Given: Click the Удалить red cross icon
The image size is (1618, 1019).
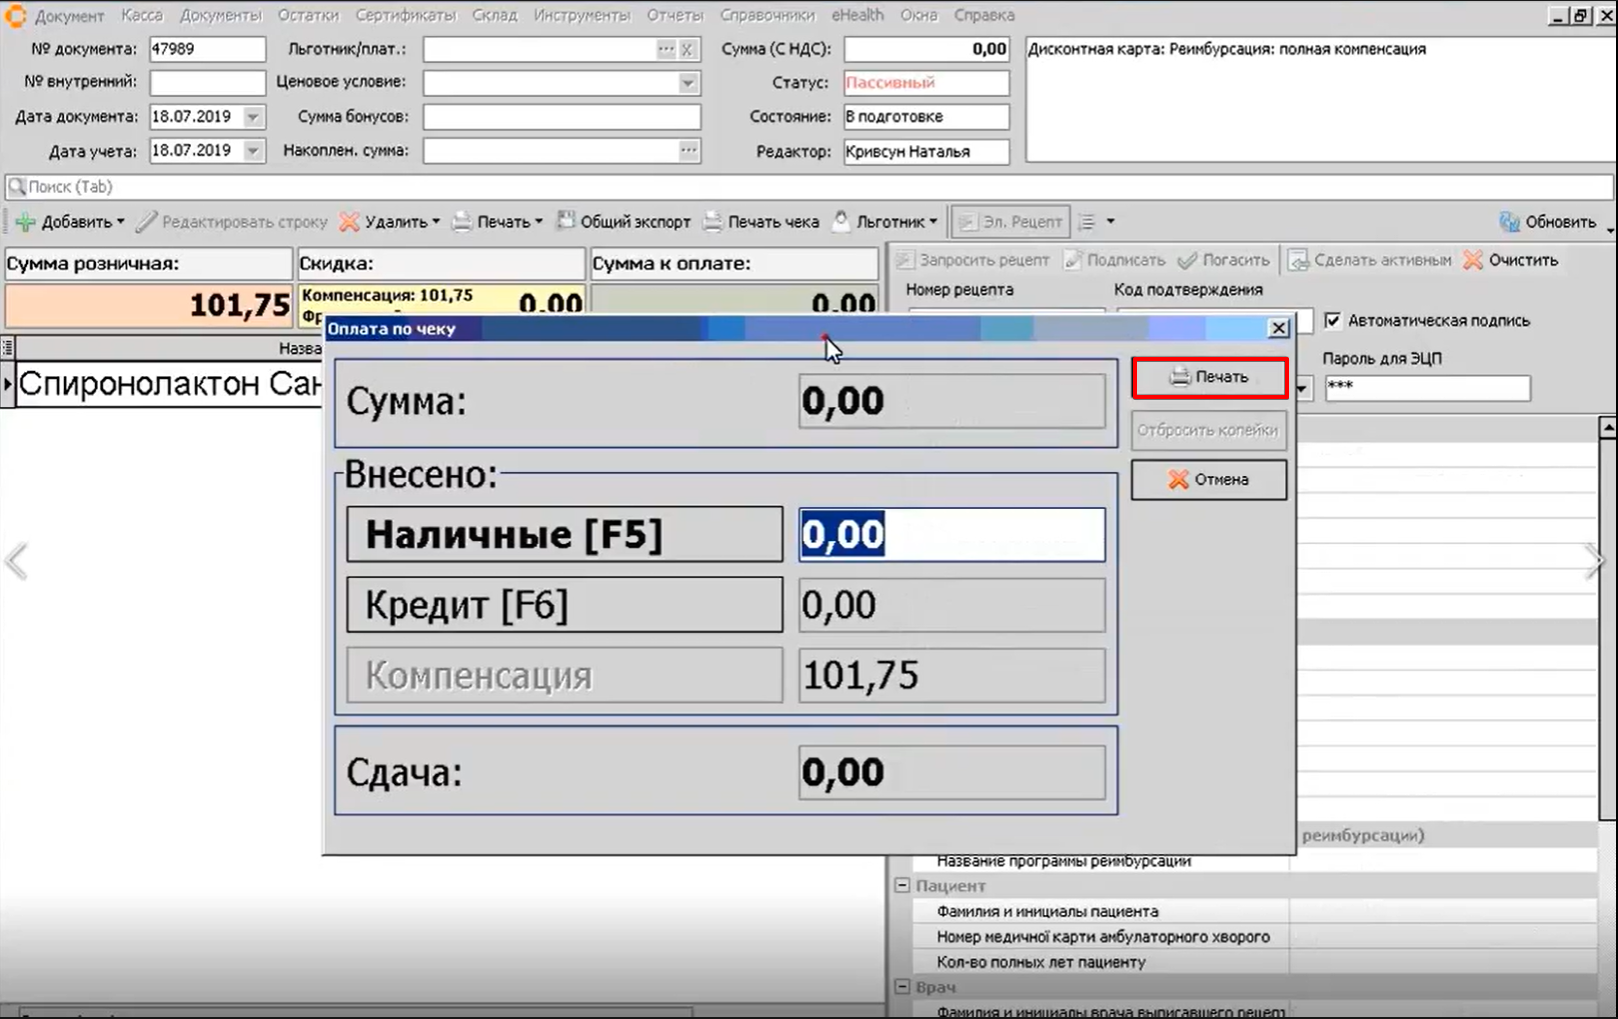Looking at the screenshot, I should pyautogui.click(x=349, y=222).
